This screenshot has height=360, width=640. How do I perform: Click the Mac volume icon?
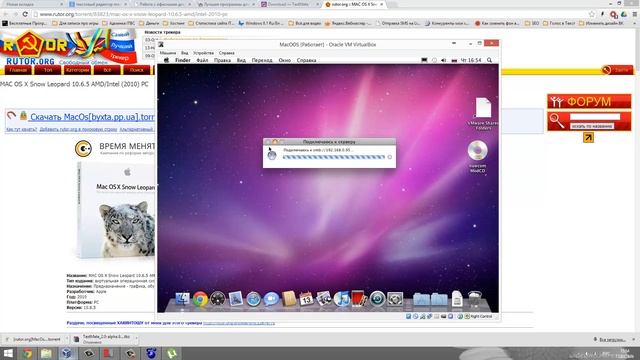point(444,60)
